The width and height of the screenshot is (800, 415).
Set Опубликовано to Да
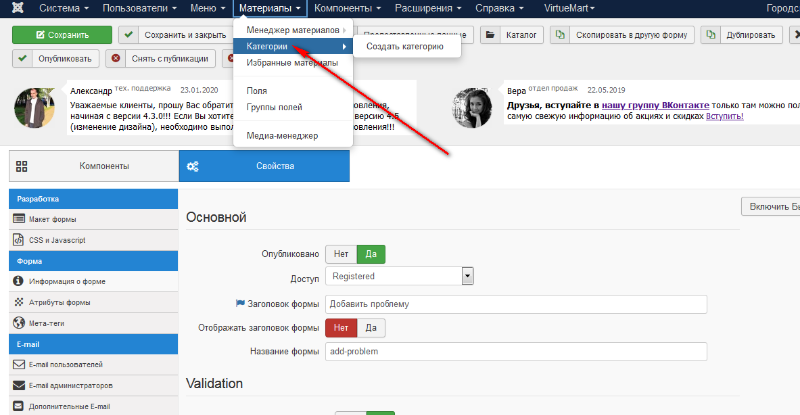pos(371,254)
